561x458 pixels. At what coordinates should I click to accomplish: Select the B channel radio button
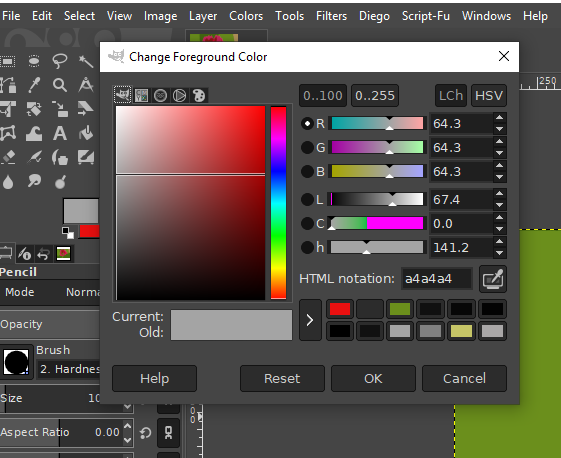307,171
